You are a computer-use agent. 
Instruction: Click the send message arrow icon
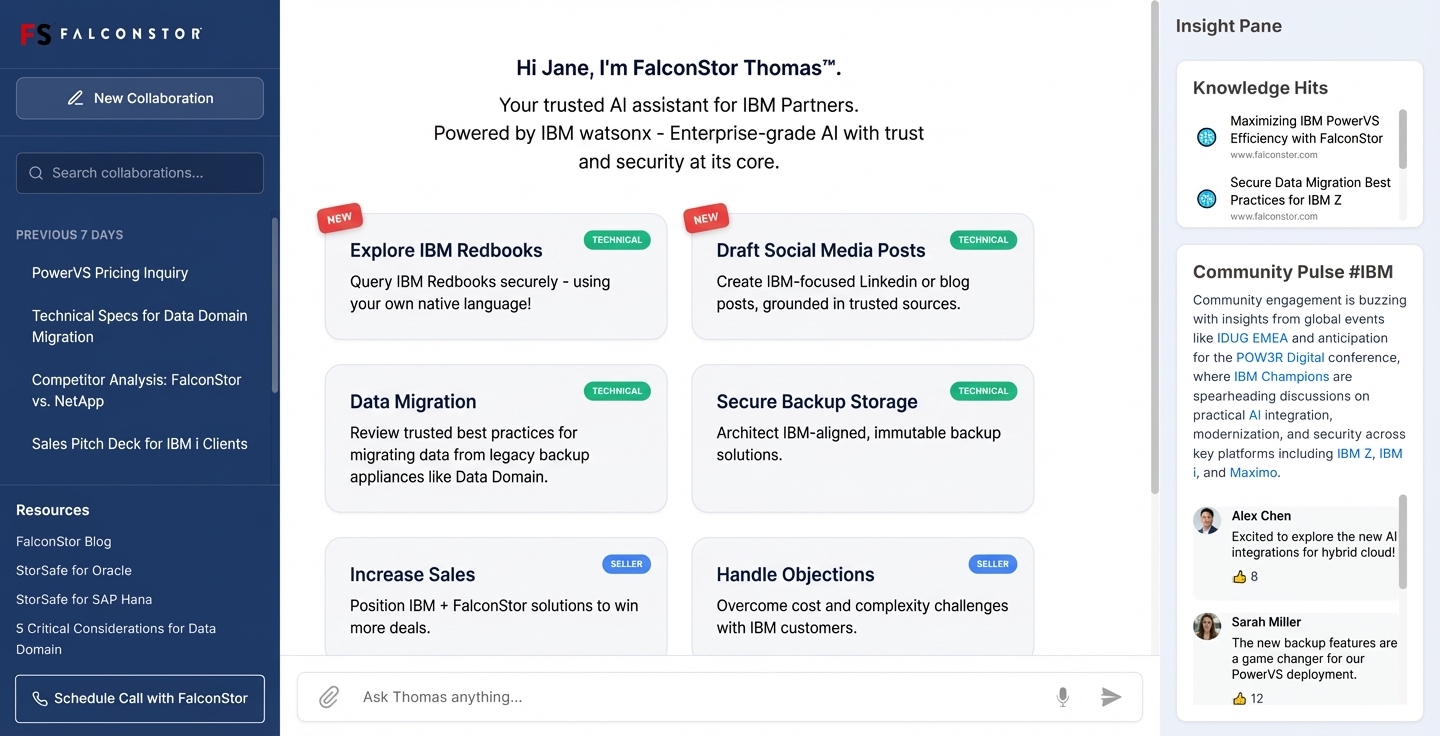click(x=1111, y=697)
